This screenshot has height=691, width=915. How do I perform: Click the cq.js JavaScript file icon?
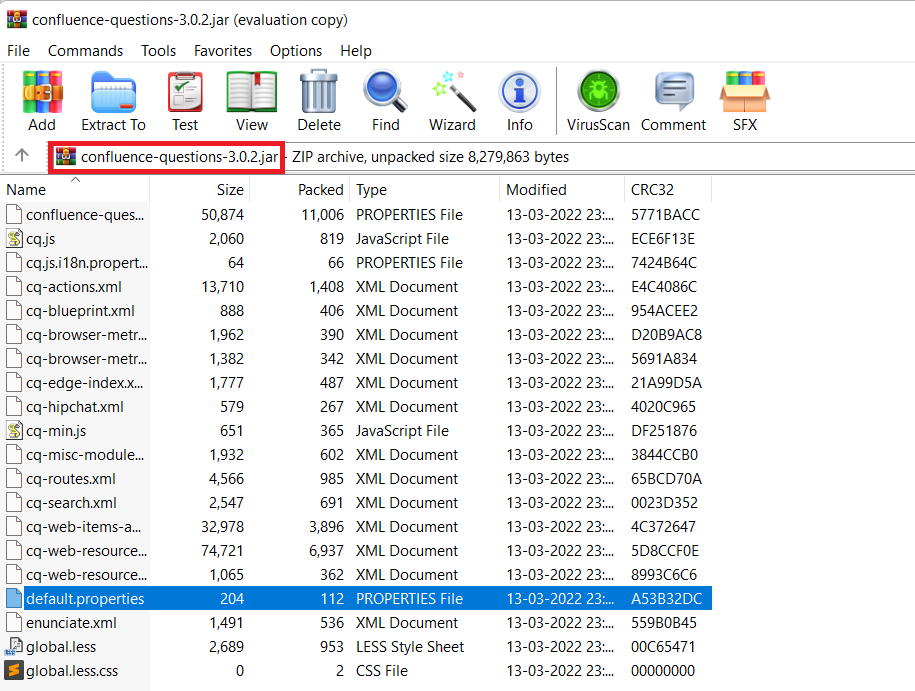[x=14, y=238]
